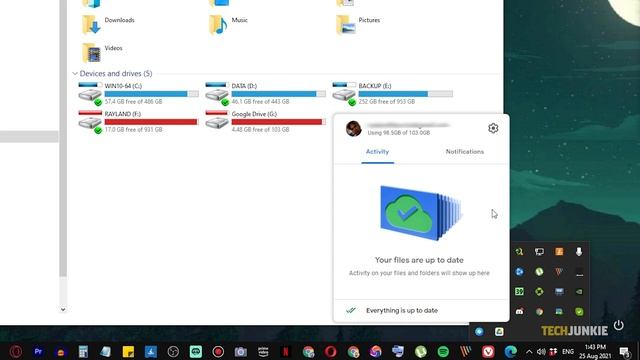Click the BACKUP (E:) usage bar
640x360 pixels.
(405, 94)
